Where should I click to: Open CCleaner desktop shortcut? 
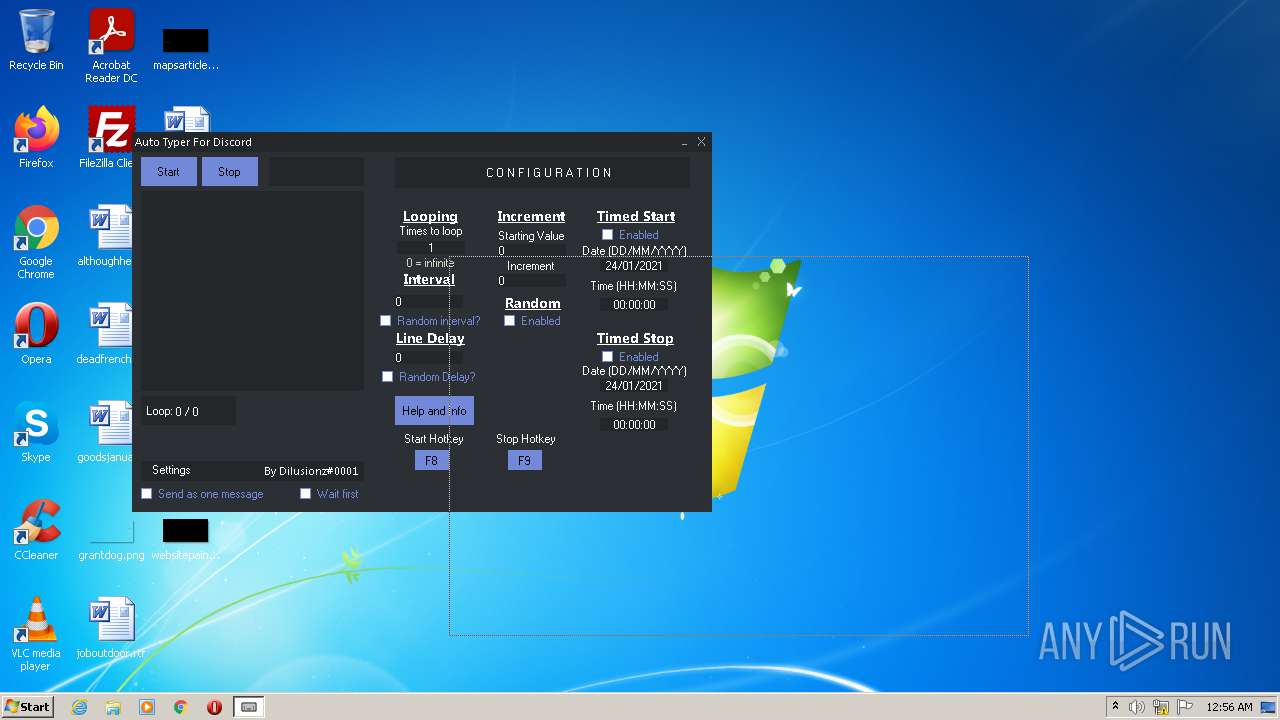[x=36, y=529]
